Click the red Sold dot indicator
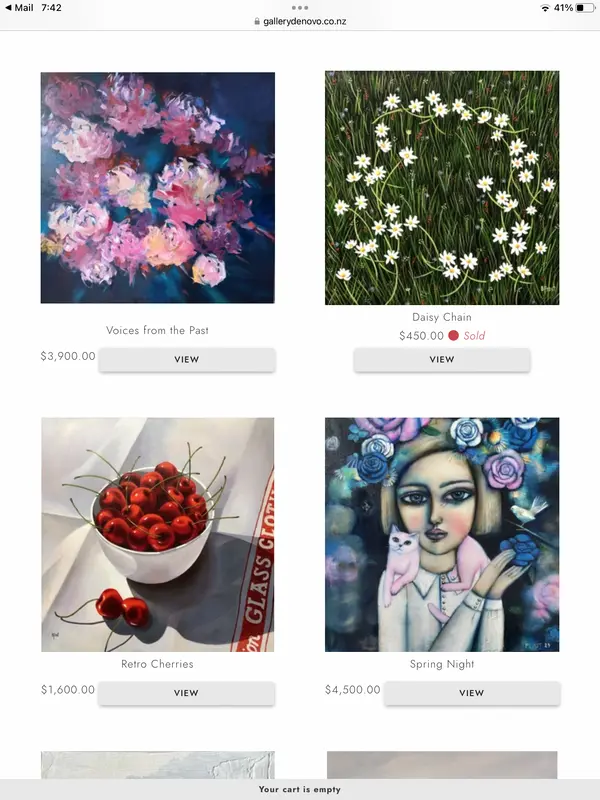This screenshot has width=600, height=800. pos(453,335)
